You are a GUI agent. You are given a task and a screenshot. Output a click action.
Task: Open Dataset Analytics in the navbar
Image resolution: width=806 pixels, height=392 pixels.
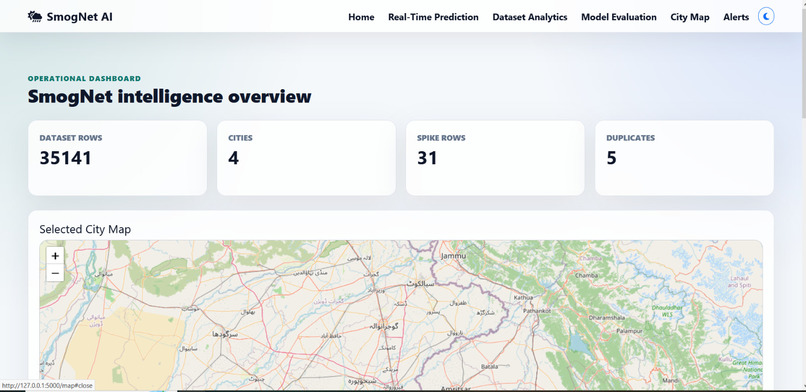(x=530, y=17)
